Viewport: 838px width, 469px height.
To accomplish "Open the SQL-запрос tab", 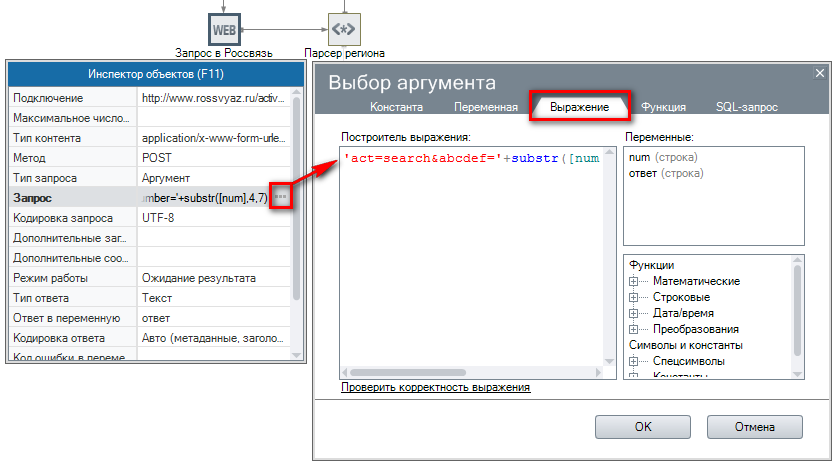I will pos(746,106).
